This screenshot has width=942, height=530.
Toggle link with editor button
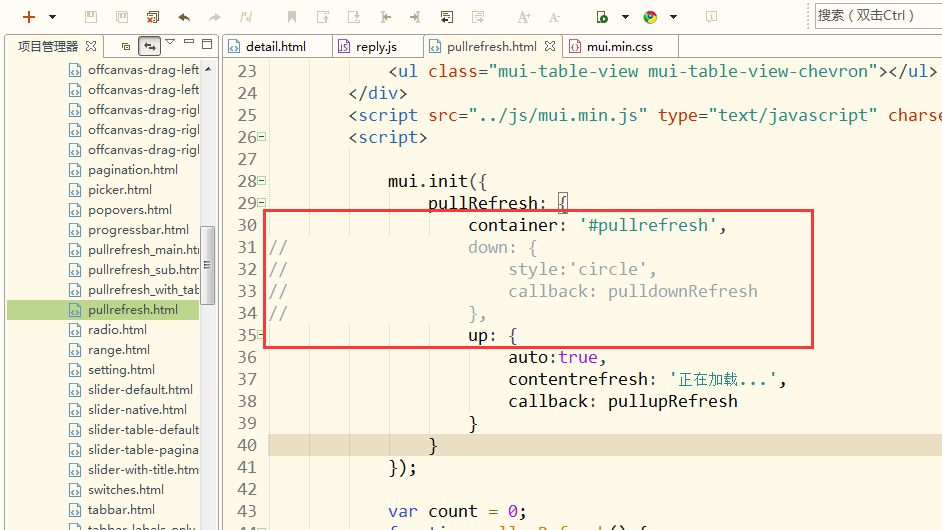pos(150,46)
